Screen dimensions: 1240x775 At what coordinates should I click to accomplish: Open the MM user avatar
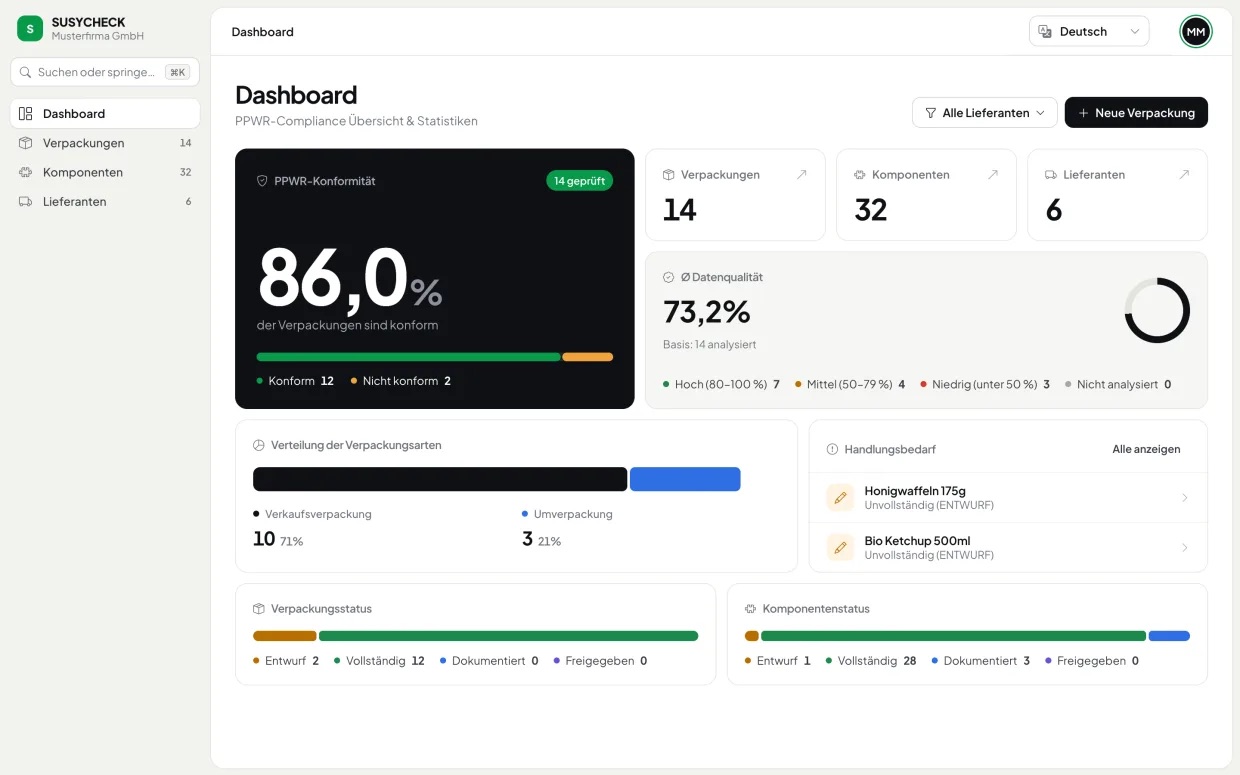click(x=1195, y=32)
